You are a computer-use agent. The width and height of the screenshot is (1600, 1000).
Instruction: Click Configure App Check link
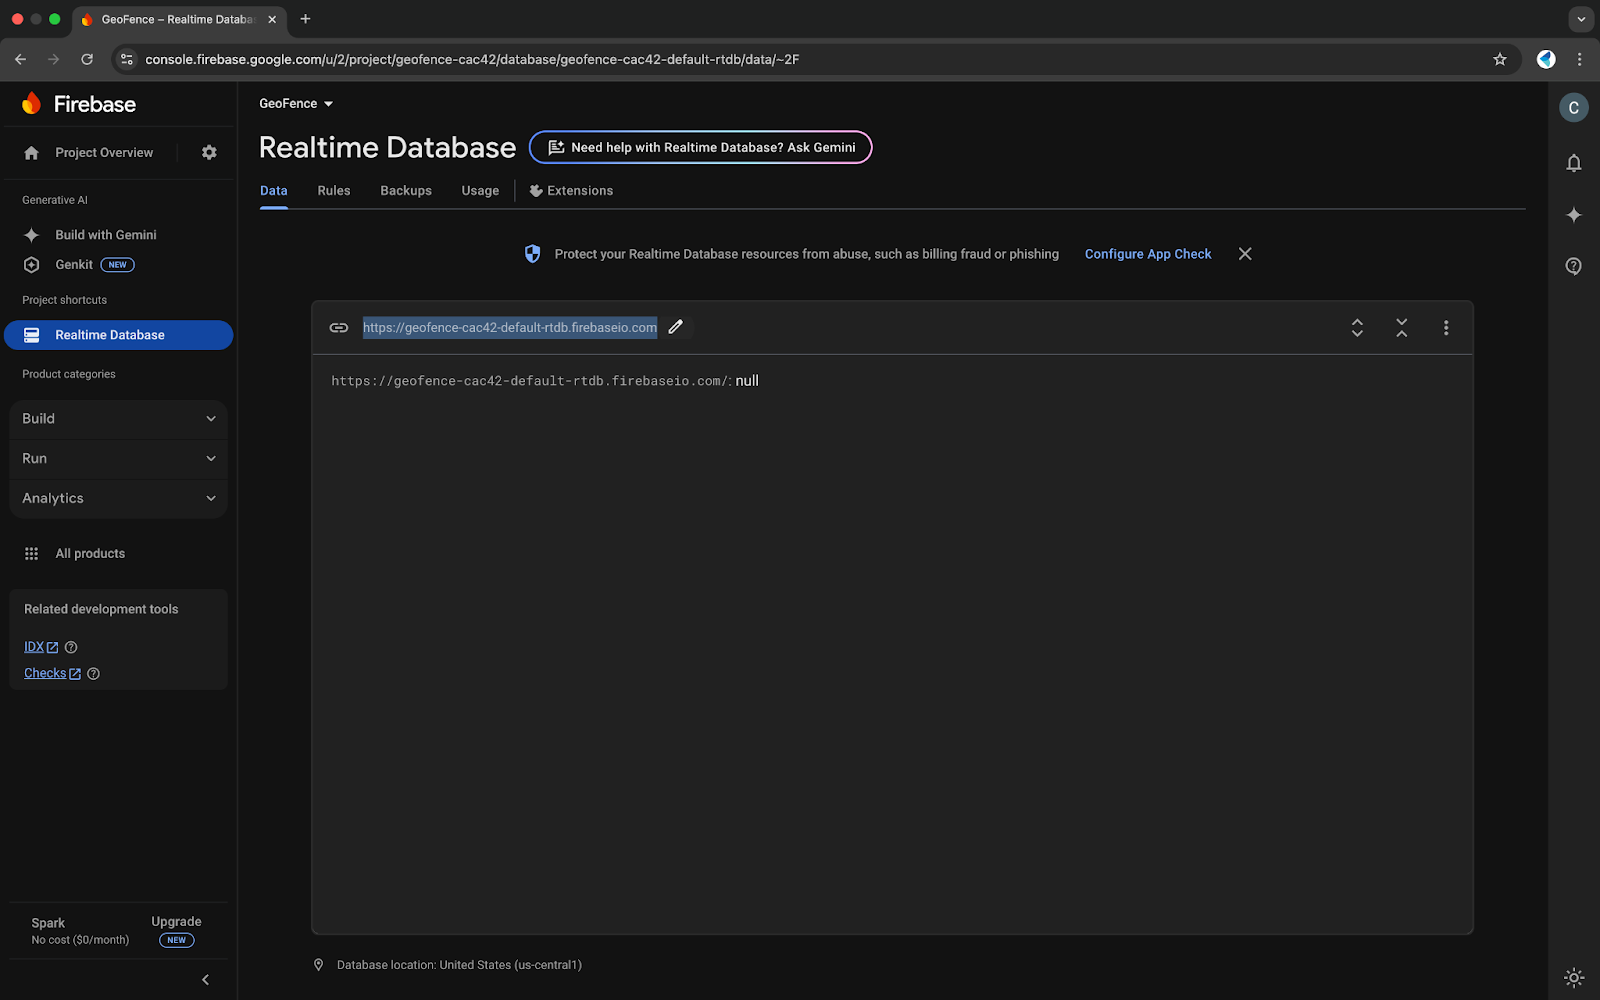(1148, 254)
